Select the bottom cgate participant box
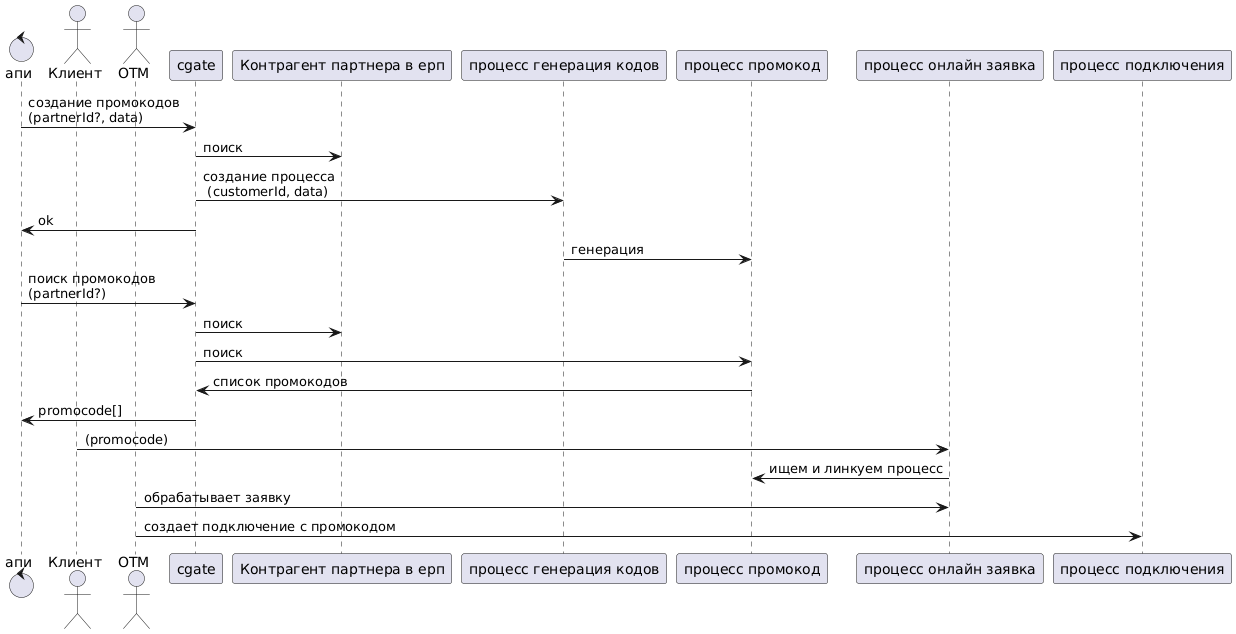The width and height of the screenshot is (1236, 634). pos(196,569)
